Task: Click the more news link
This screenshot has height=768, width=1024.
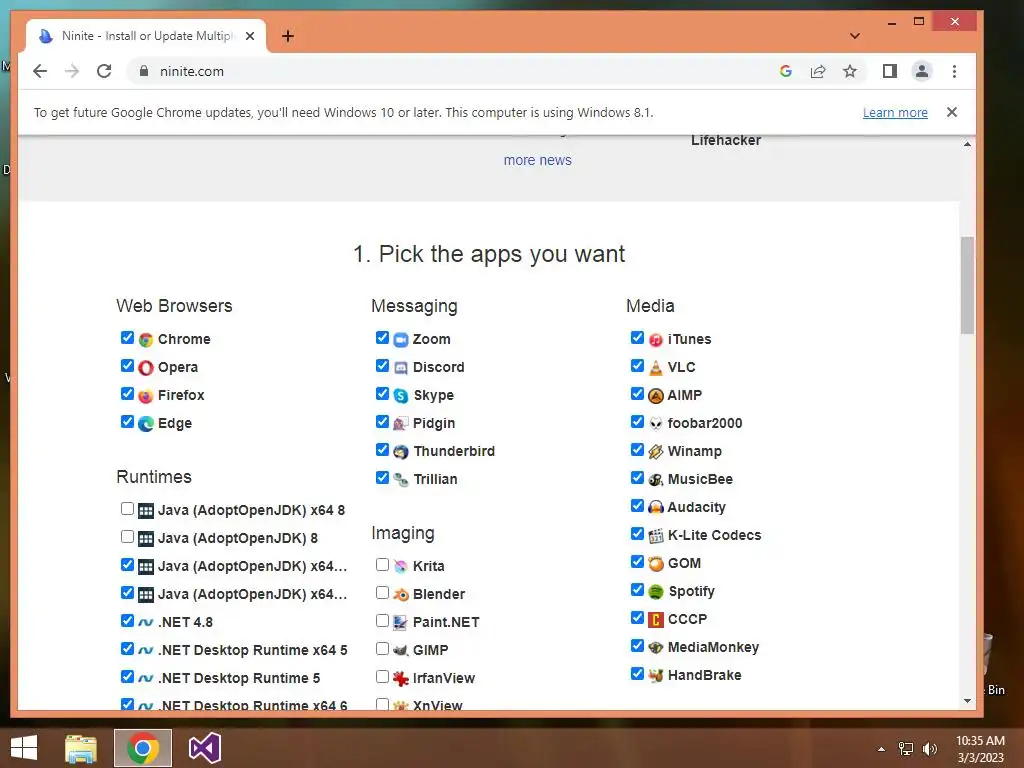Action: coord(537,161)
